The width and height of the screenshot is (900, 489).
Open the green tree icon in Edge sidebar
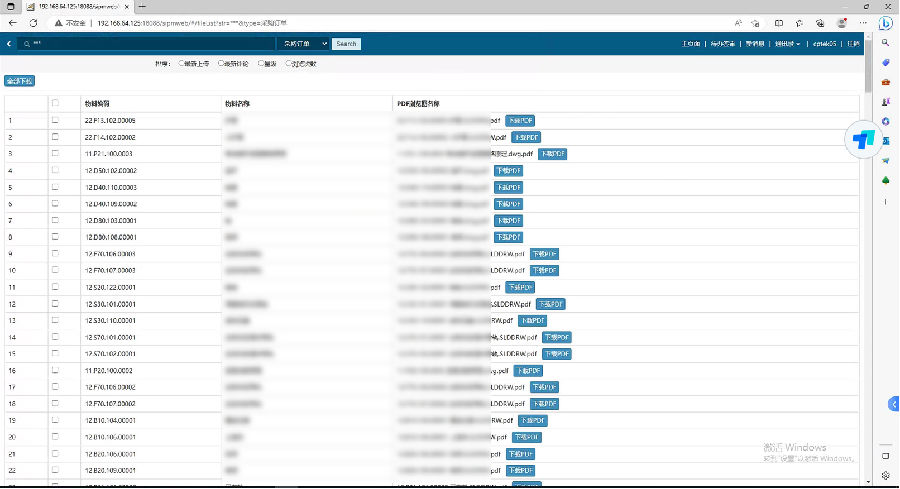pos(886,180)
